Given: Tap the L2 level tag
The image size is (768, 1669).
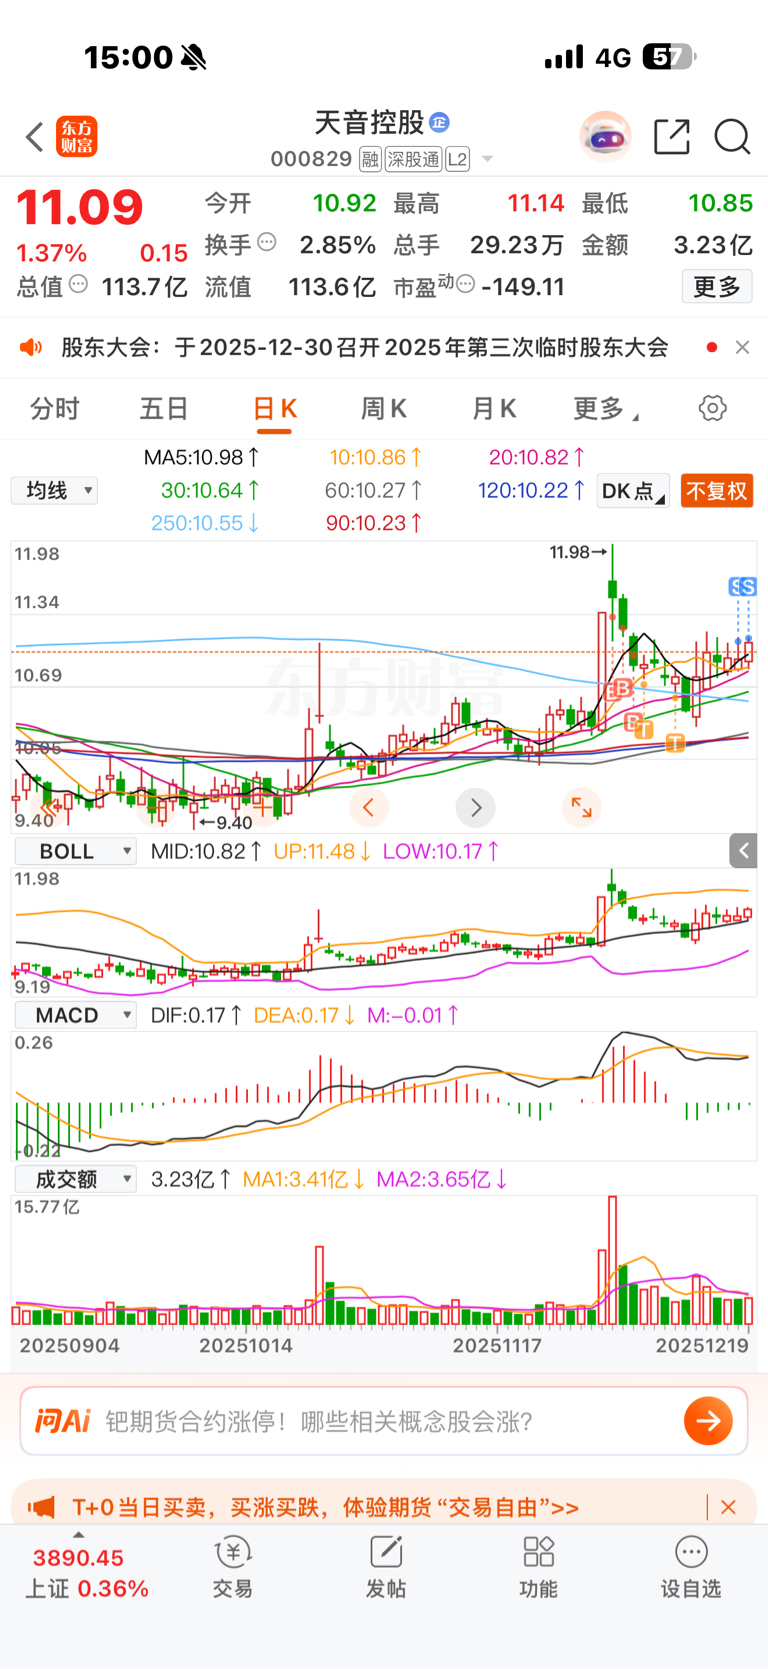Looking at the screenshot, I should click(x=457, y=159).
